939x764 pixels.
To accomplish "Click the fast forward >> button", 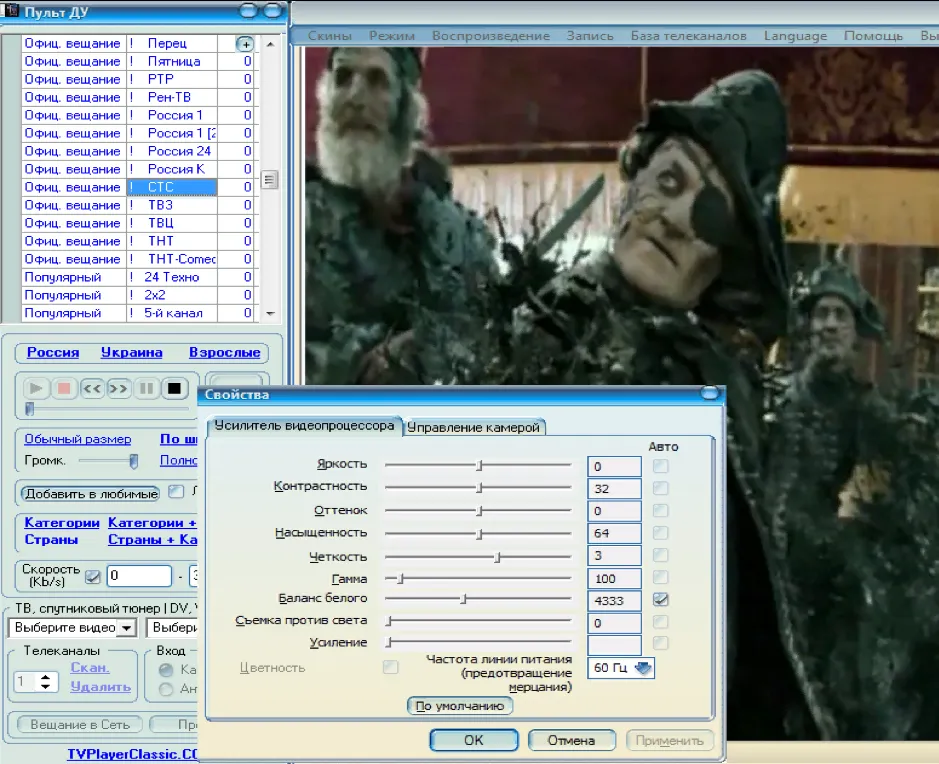I will tap(118, 389).
